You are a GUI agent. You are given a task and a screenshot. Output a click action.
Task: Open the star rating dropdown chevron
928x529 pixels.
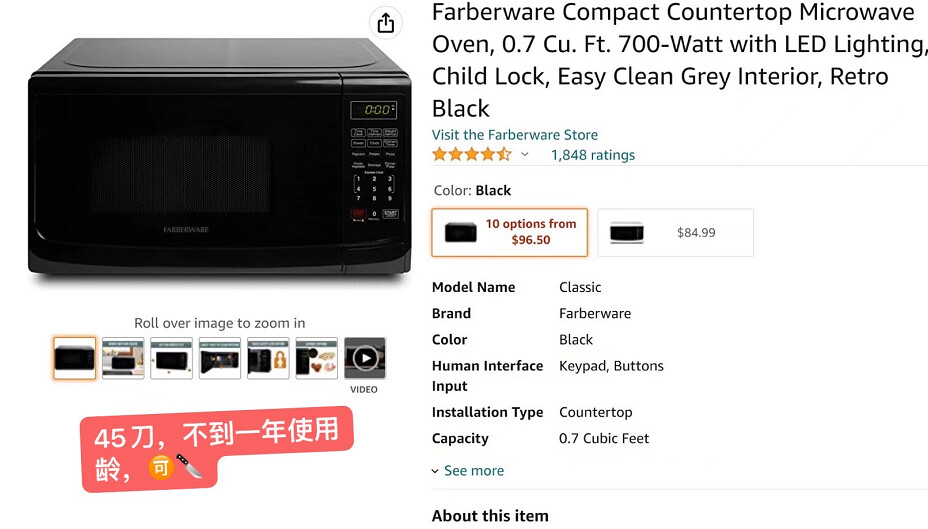coord(524,155)
